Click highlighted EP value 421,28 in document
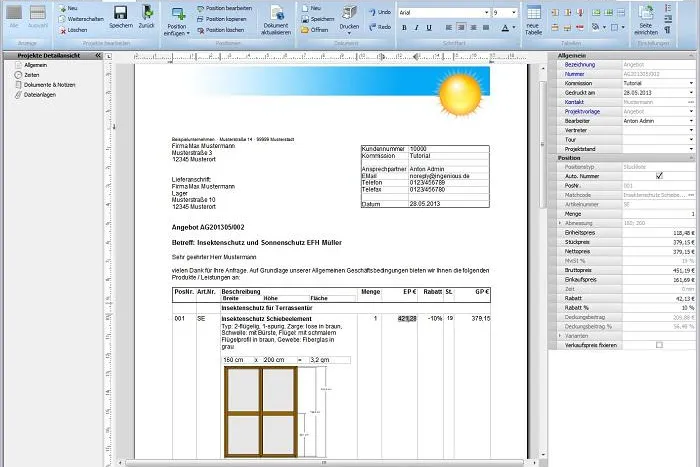This screenshot has height=467, width=700. tap(407, 318)
